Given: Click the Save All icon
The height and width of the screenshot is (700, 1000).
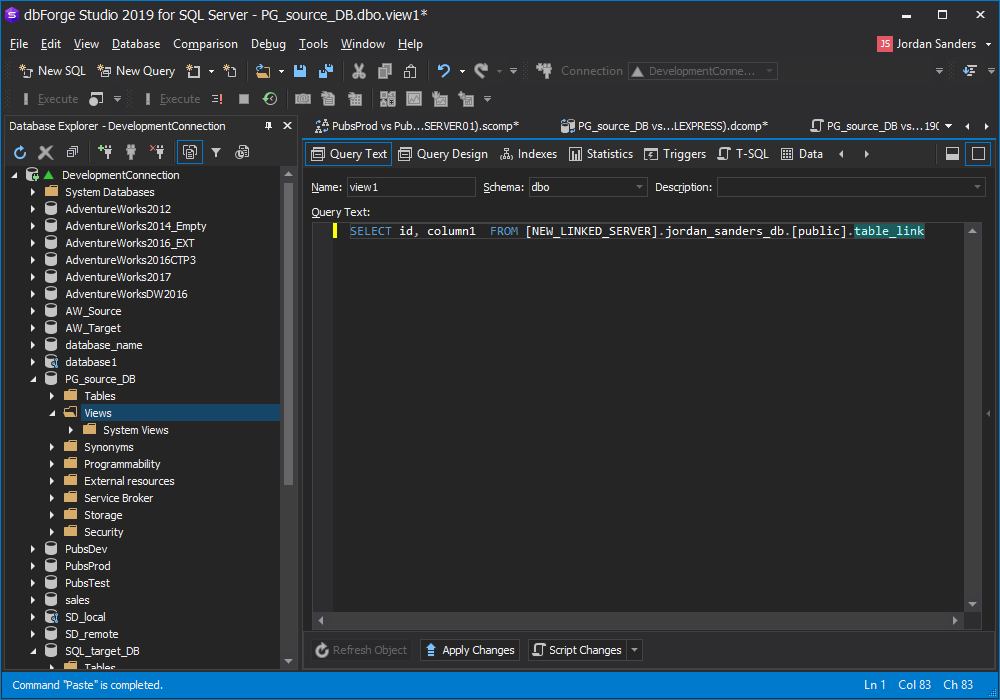Looking at the screenshot, I should pos(326,71).
